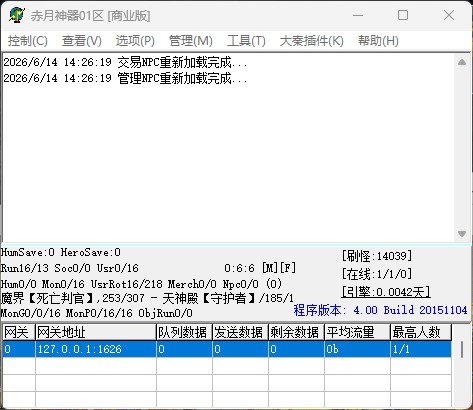
Task: Click the [在线:1/1/0] status label
Action: [x=377, y=274]
